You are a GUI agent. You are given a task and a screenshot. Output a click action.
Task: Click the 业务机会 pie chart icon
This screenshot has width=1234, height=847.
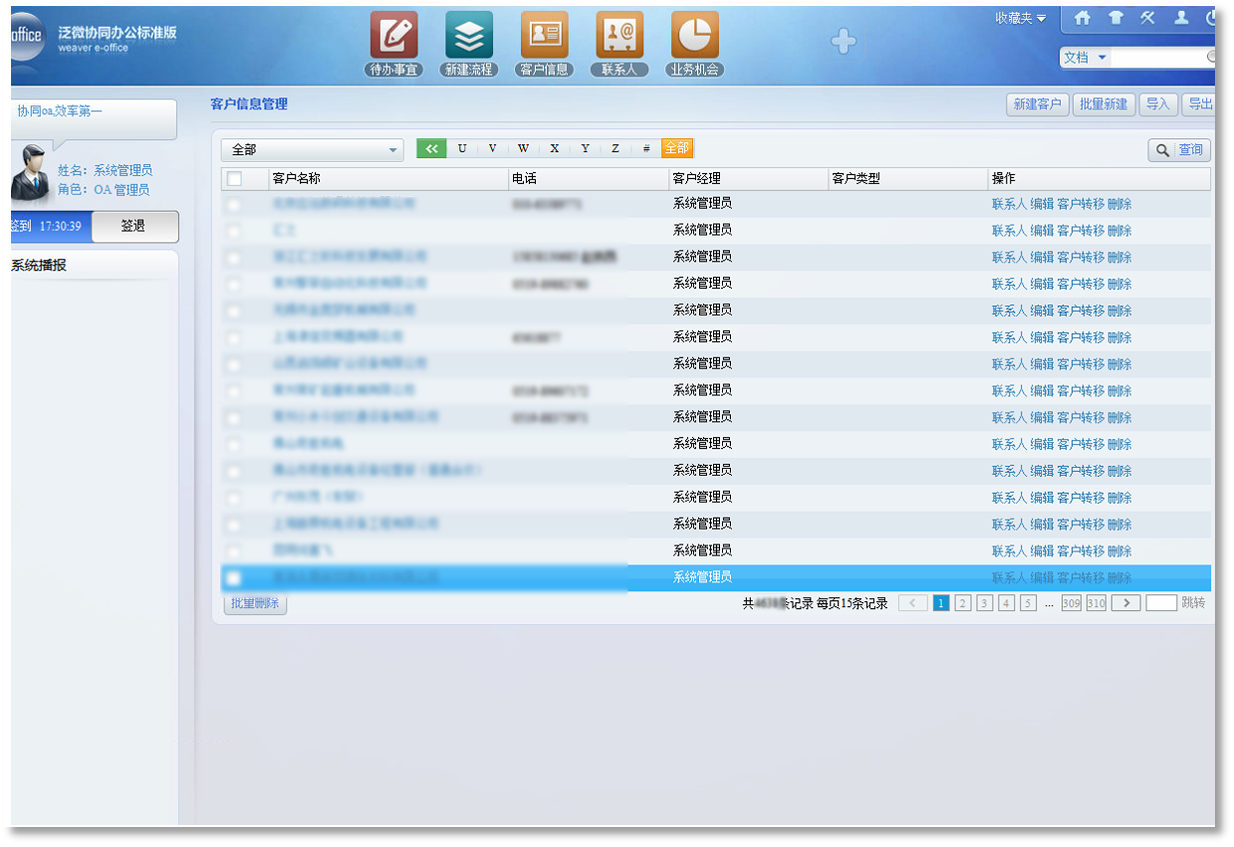695,36
